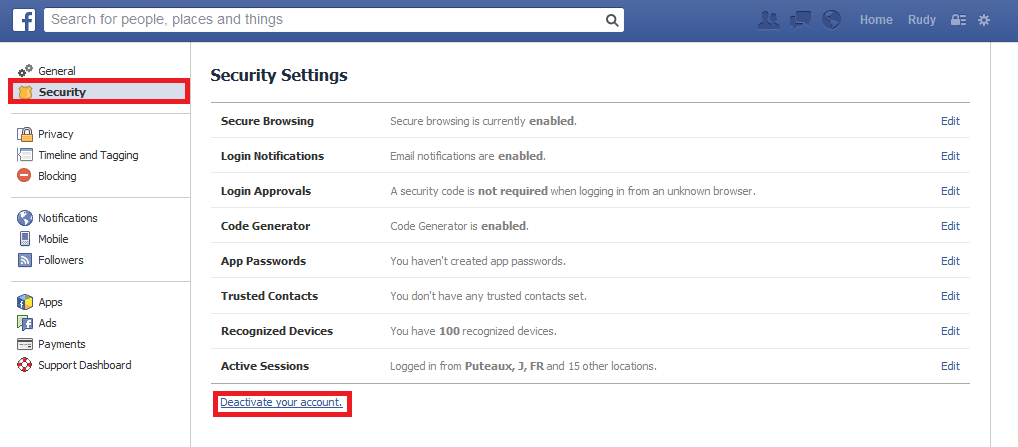This screenshot has height=447, width=1018.
Task: Edit Trusted Contacts setting
Action: pos(950,296)
